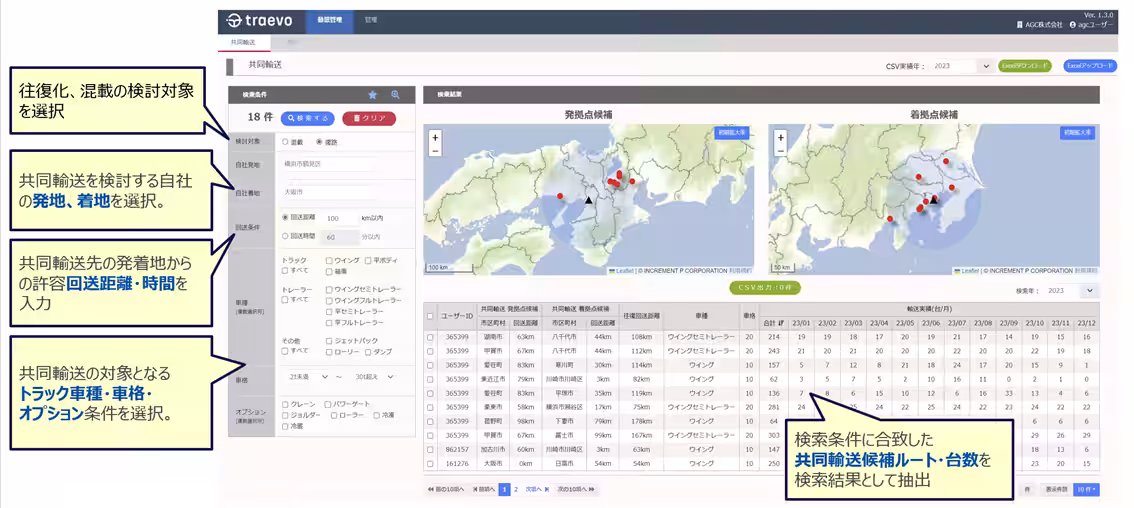
Task: Select the 回送時間 radio option
Action: coord(286,237)
